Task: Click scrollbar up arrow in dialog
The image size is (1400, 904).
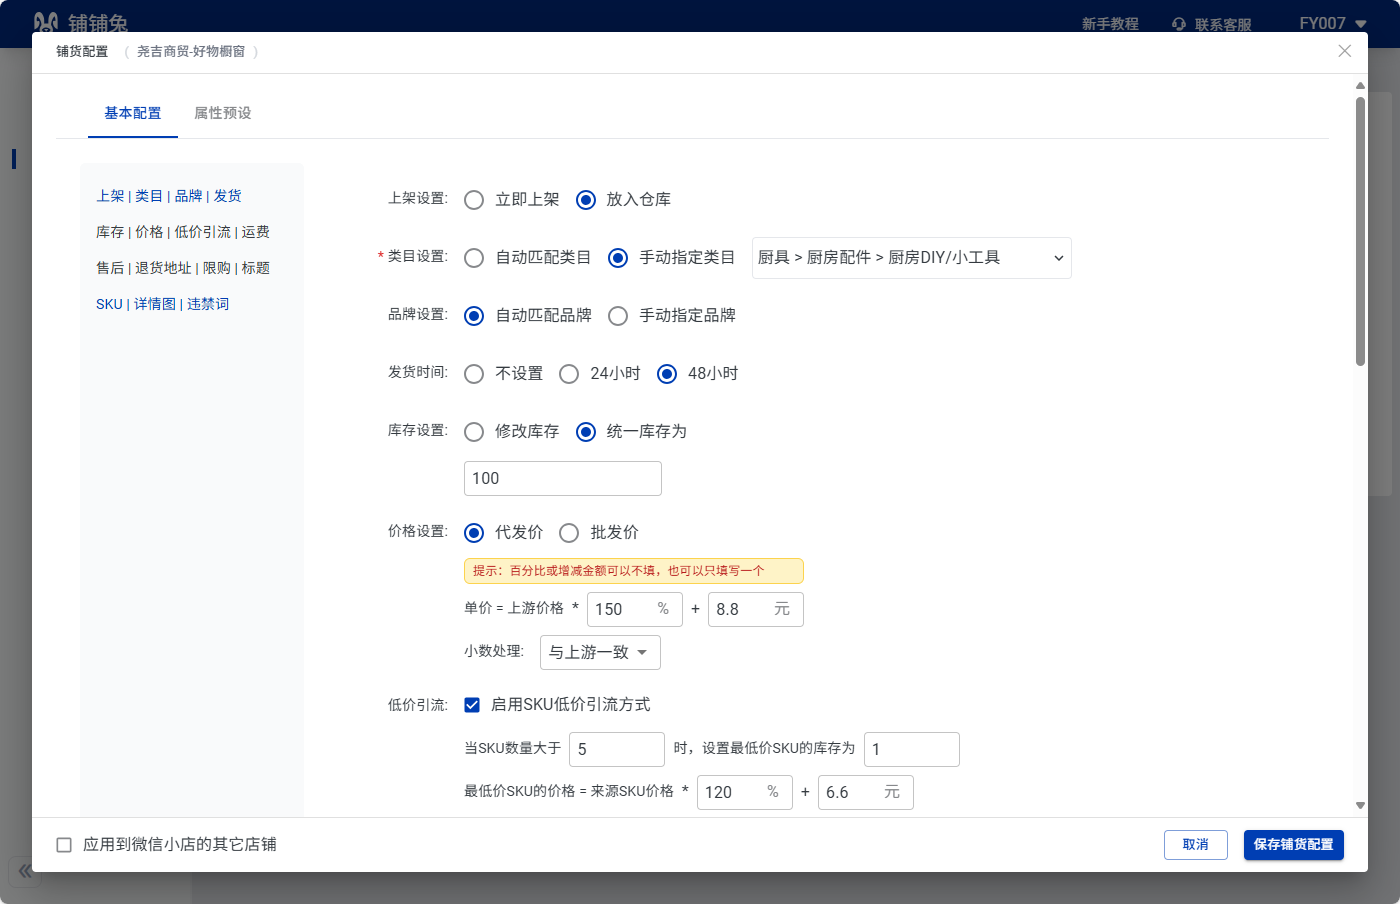Action: coord(1360,86)
